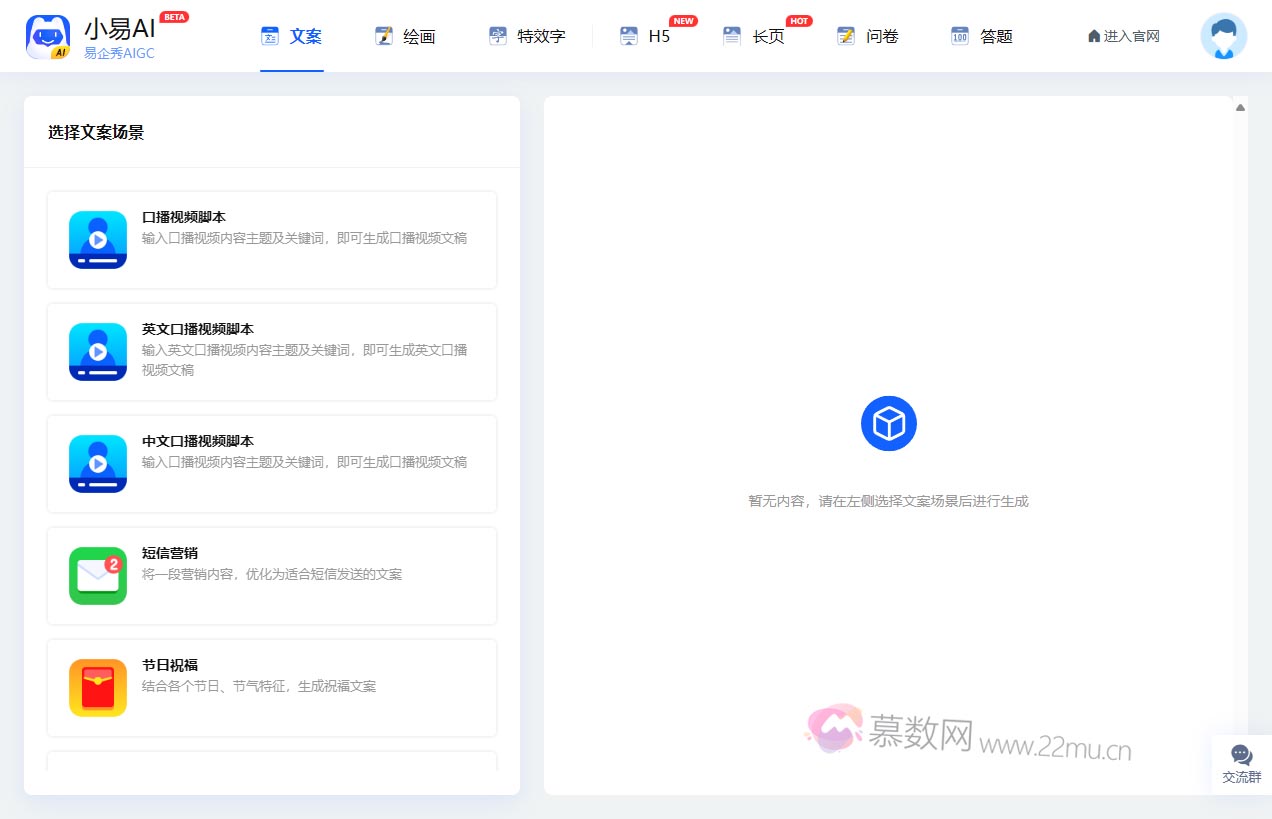Image resolution: width=1272 pixels, height=819 pixels.
Task: Click the blue cube icon in empty state
Action: [888, 423]
